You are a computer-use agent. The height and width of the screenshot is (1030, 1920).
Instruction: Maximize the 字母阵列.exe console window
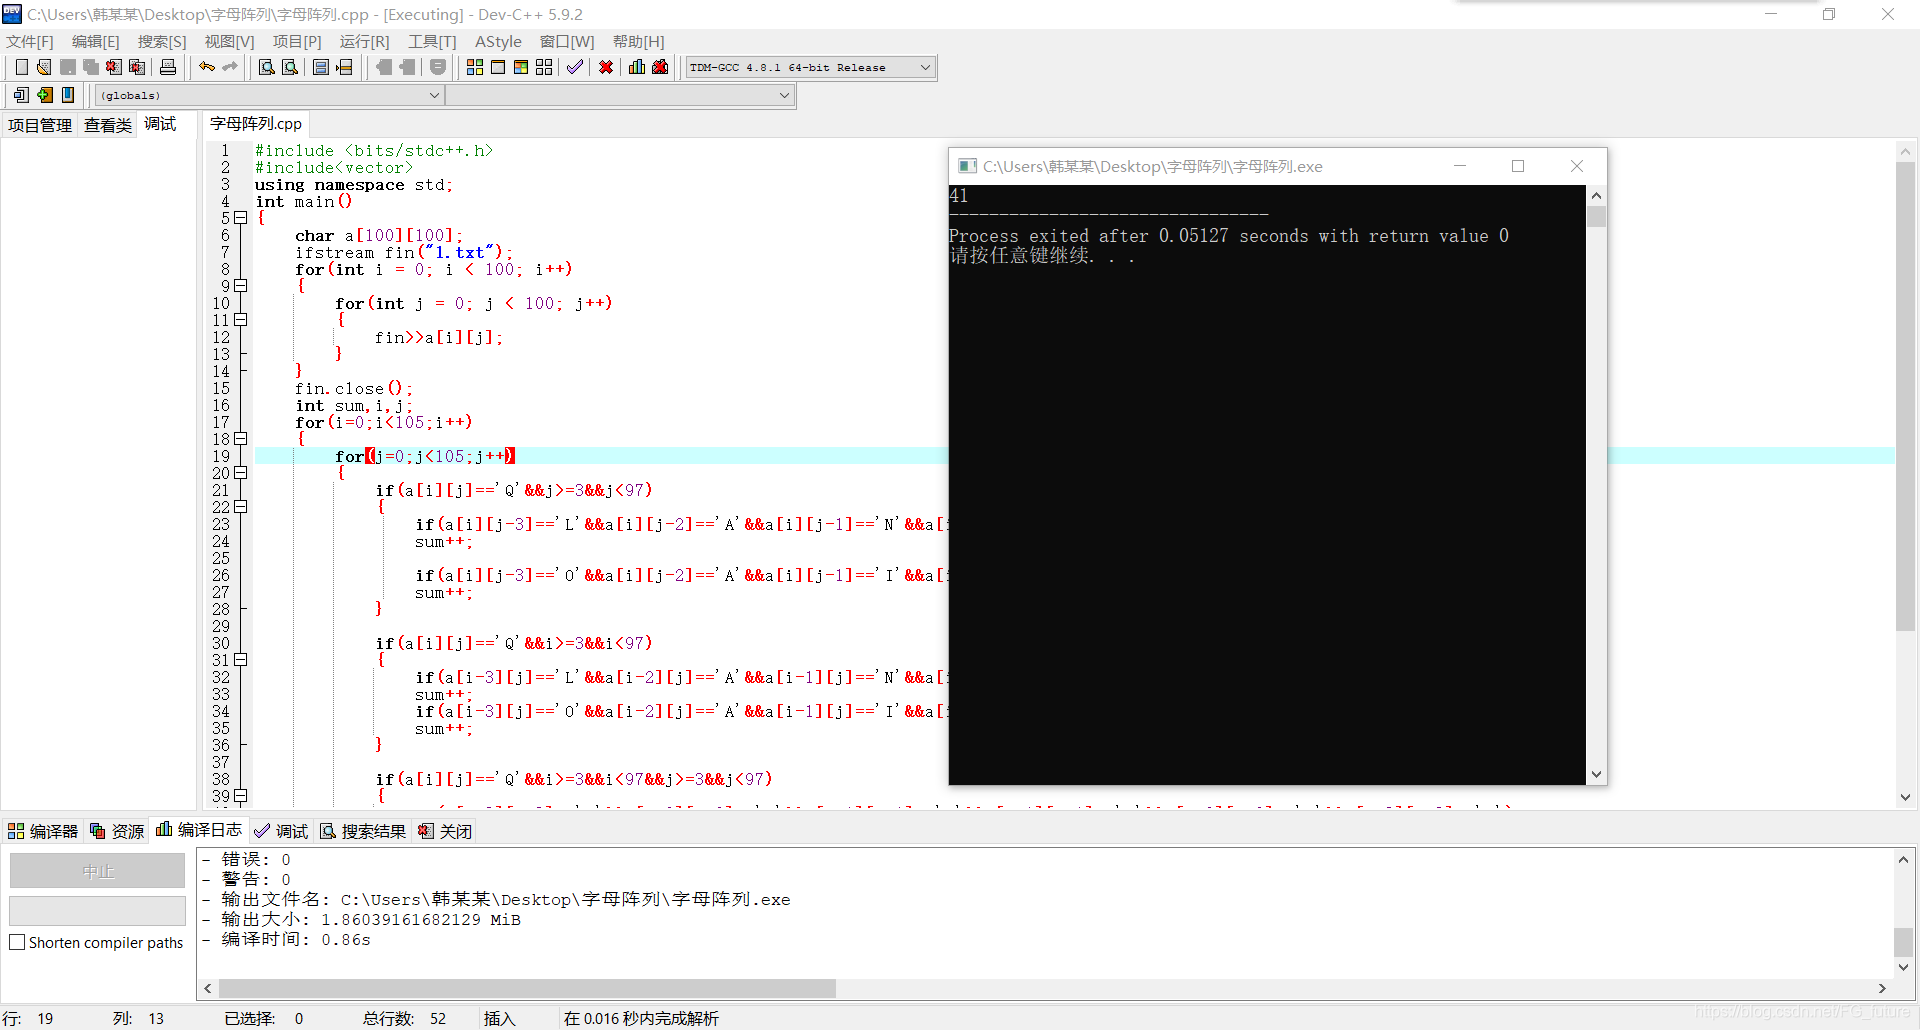1518,166
